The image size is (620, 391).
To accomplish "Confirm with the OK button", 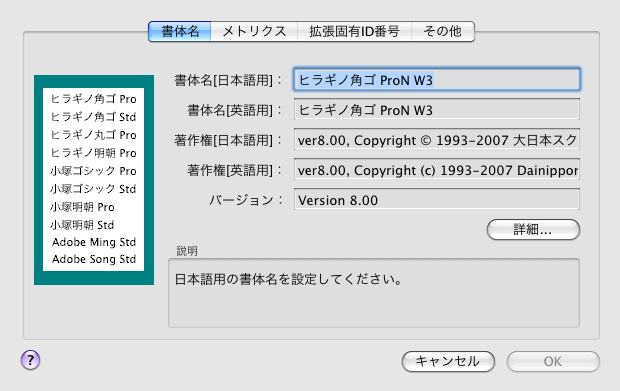I will click(x=553, y=361).
